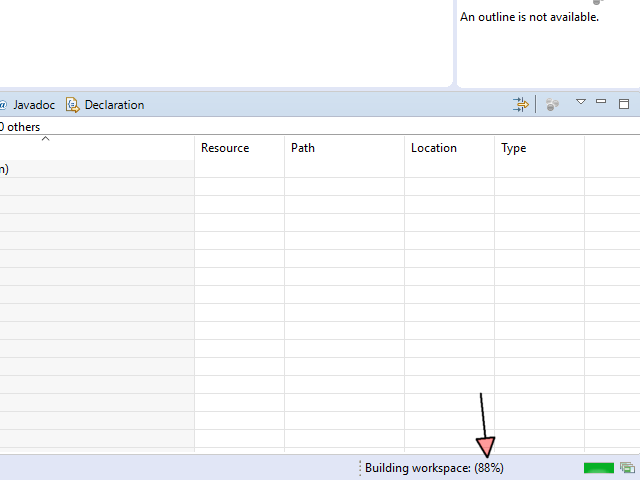Screen dimensions: 640x480
Task: Click the Declaration tab icon
Action: pos(72,105)
